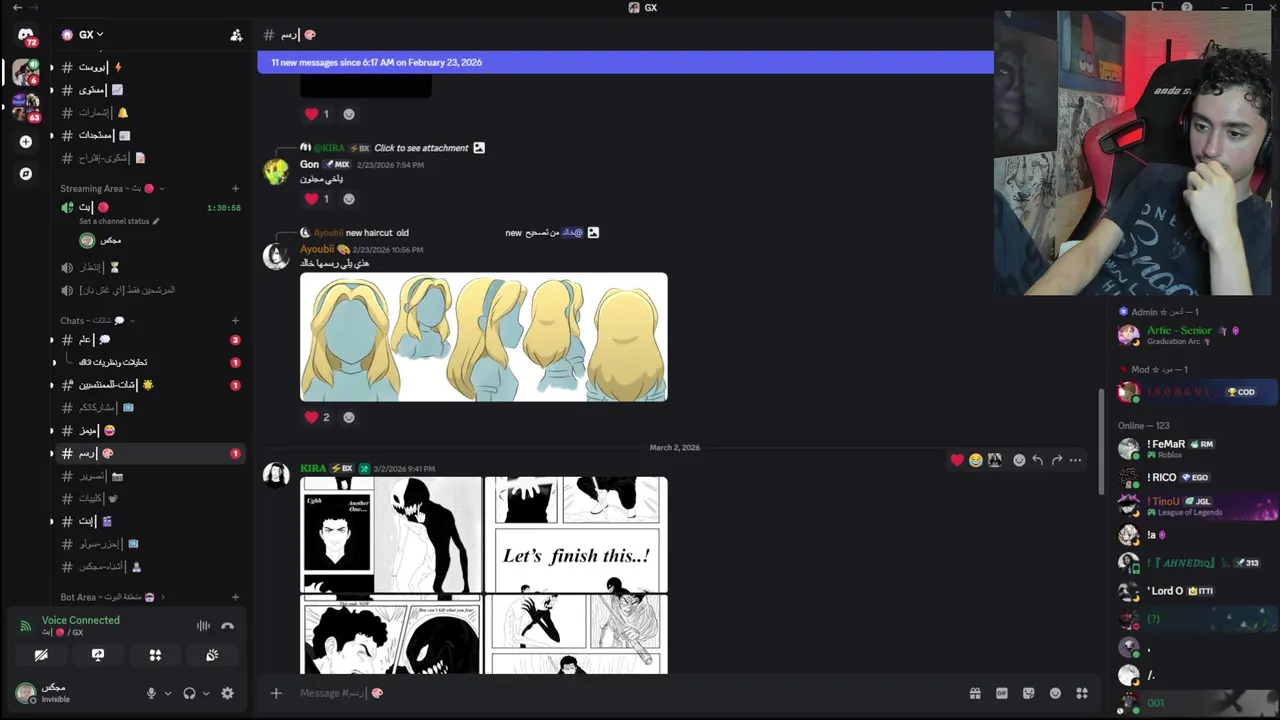The height and width of the screenshot is (720, 1280).
Task: Open the بروست text channel
Action: click(x=148, y=67)
